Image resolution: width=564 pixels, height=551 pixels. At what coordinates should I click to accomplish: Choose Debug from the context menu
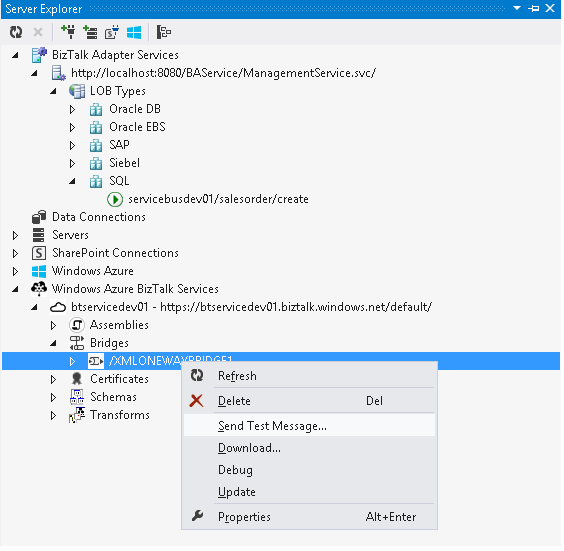click(x=310, y=471)
